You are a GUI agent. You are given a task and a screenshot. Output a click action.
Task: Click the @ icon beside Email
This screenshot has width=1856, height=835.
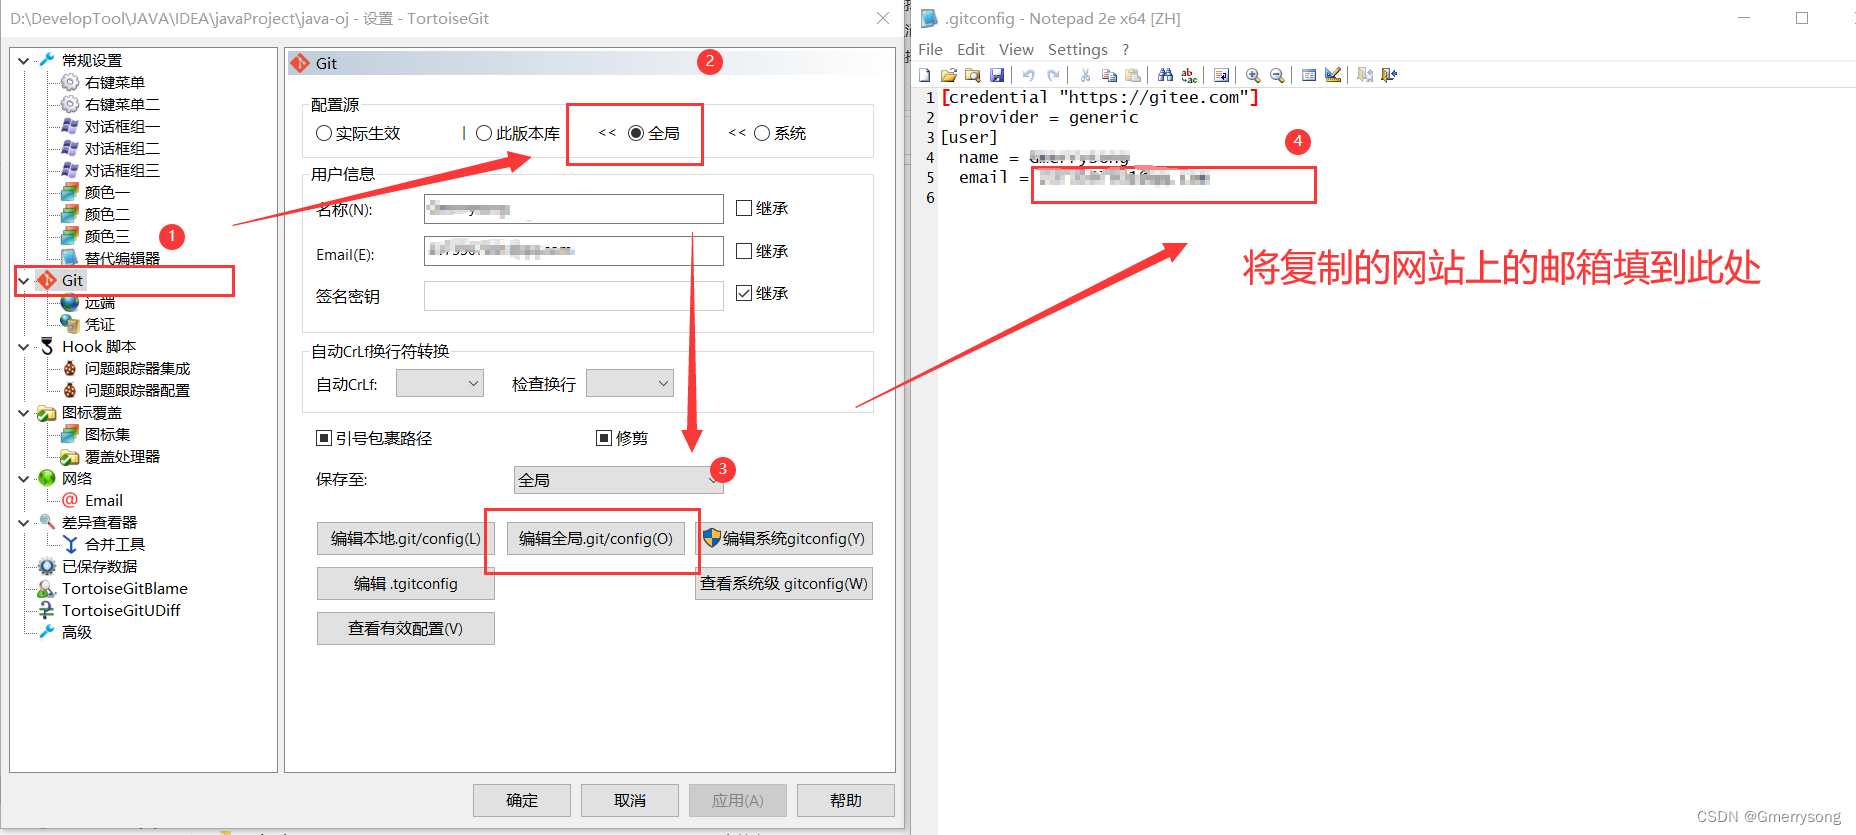point(70,500)
